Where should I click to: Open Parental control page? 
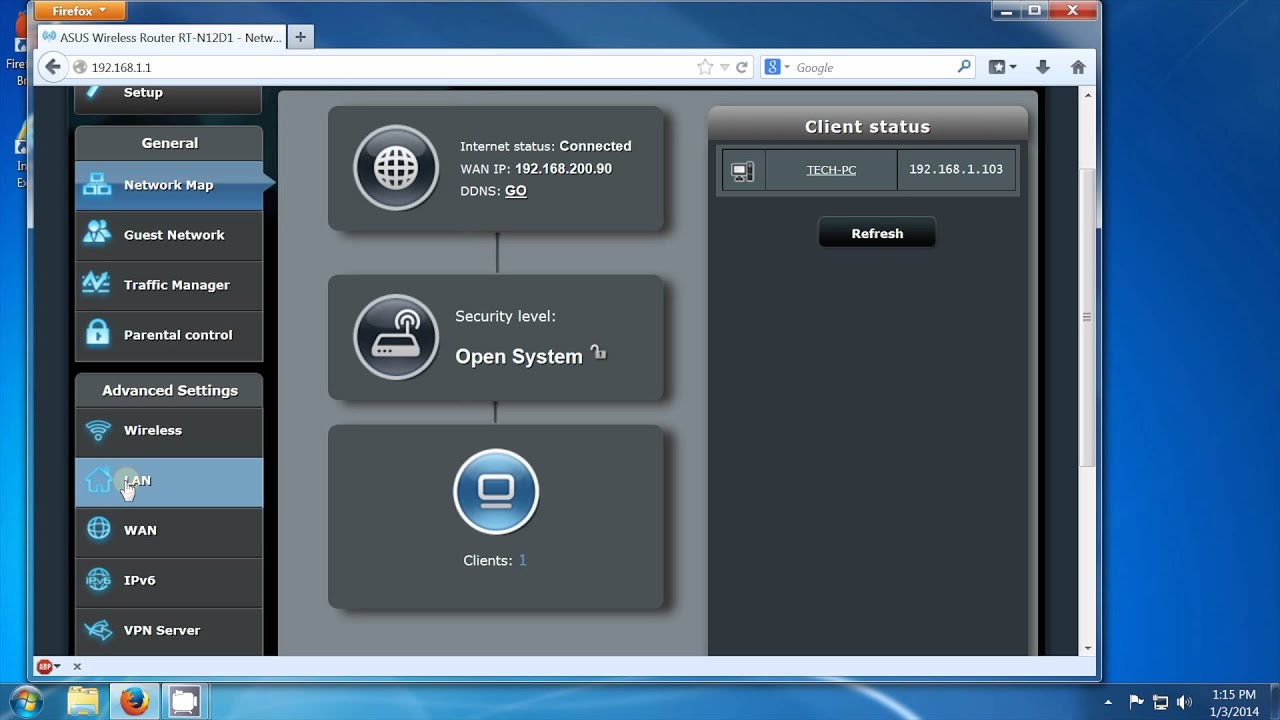pyautogui.click(x=168, y=335)
